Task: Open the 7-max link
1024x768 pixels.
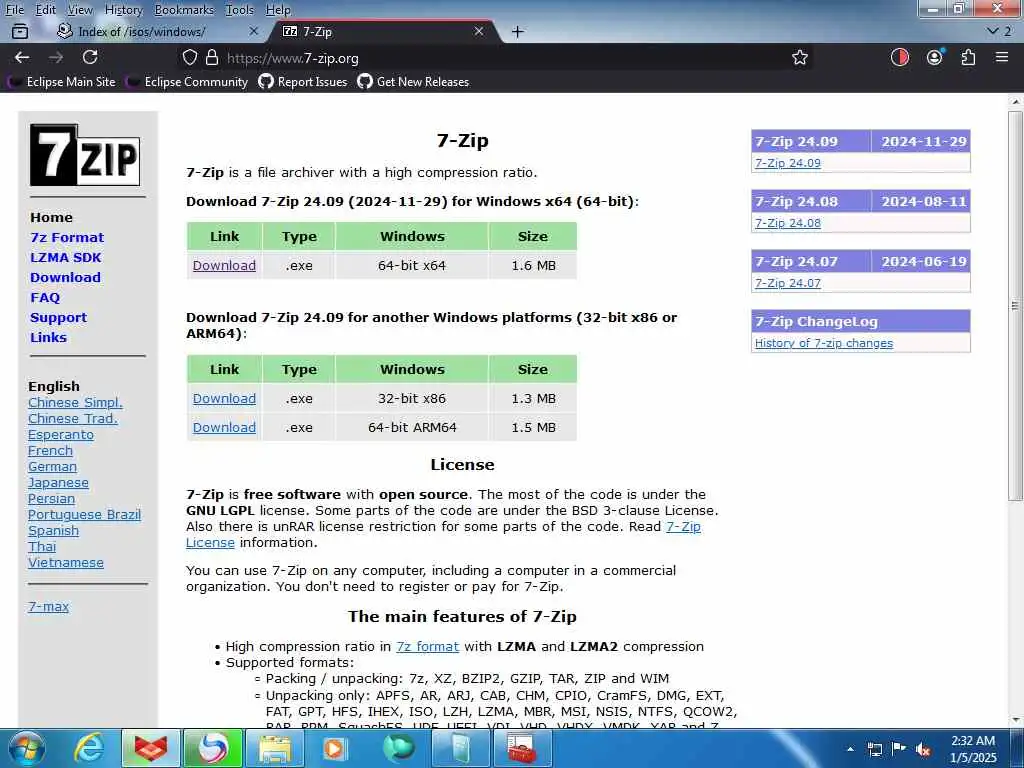Action: click(48, 606)
